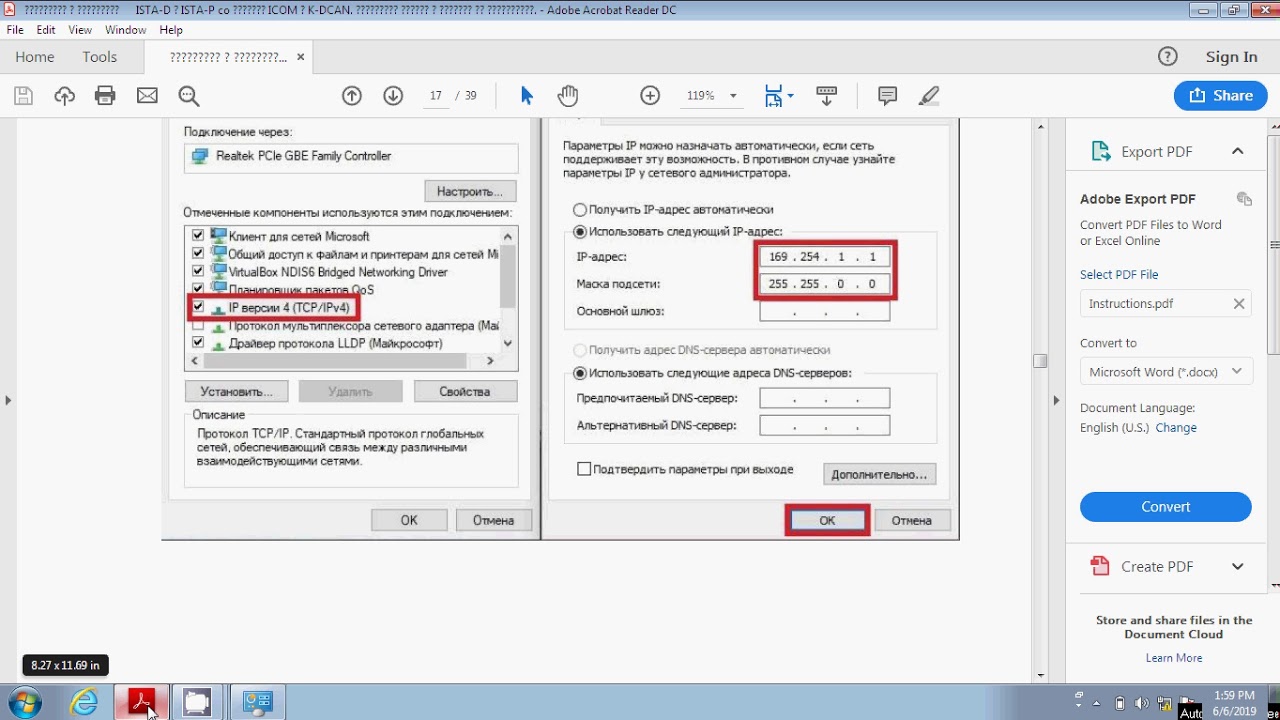Click the Learn More link
Image resolution: width=1280 pixels, height=720 pixels.
[x=1174, y=658]
